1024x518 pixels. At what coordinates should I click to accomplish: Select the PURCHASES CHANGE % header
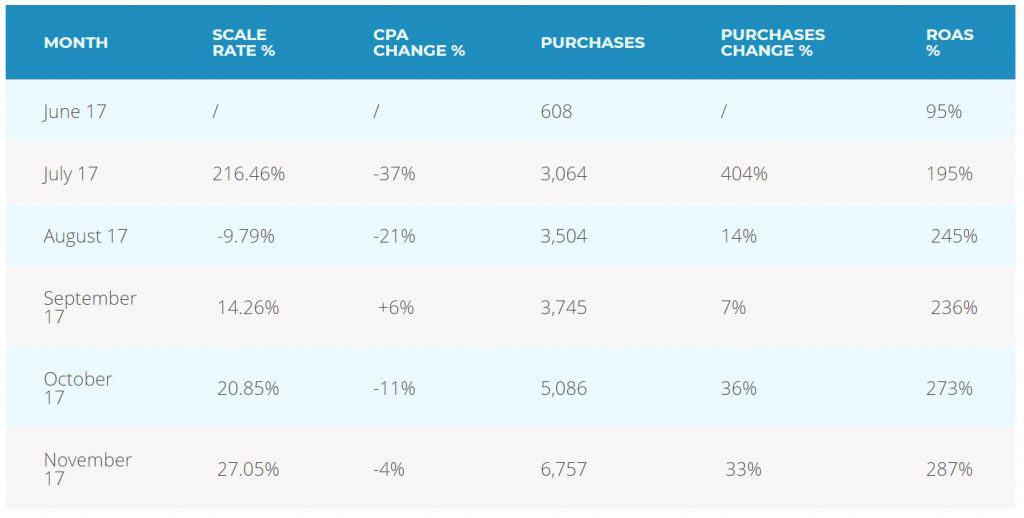click(773, 42)
